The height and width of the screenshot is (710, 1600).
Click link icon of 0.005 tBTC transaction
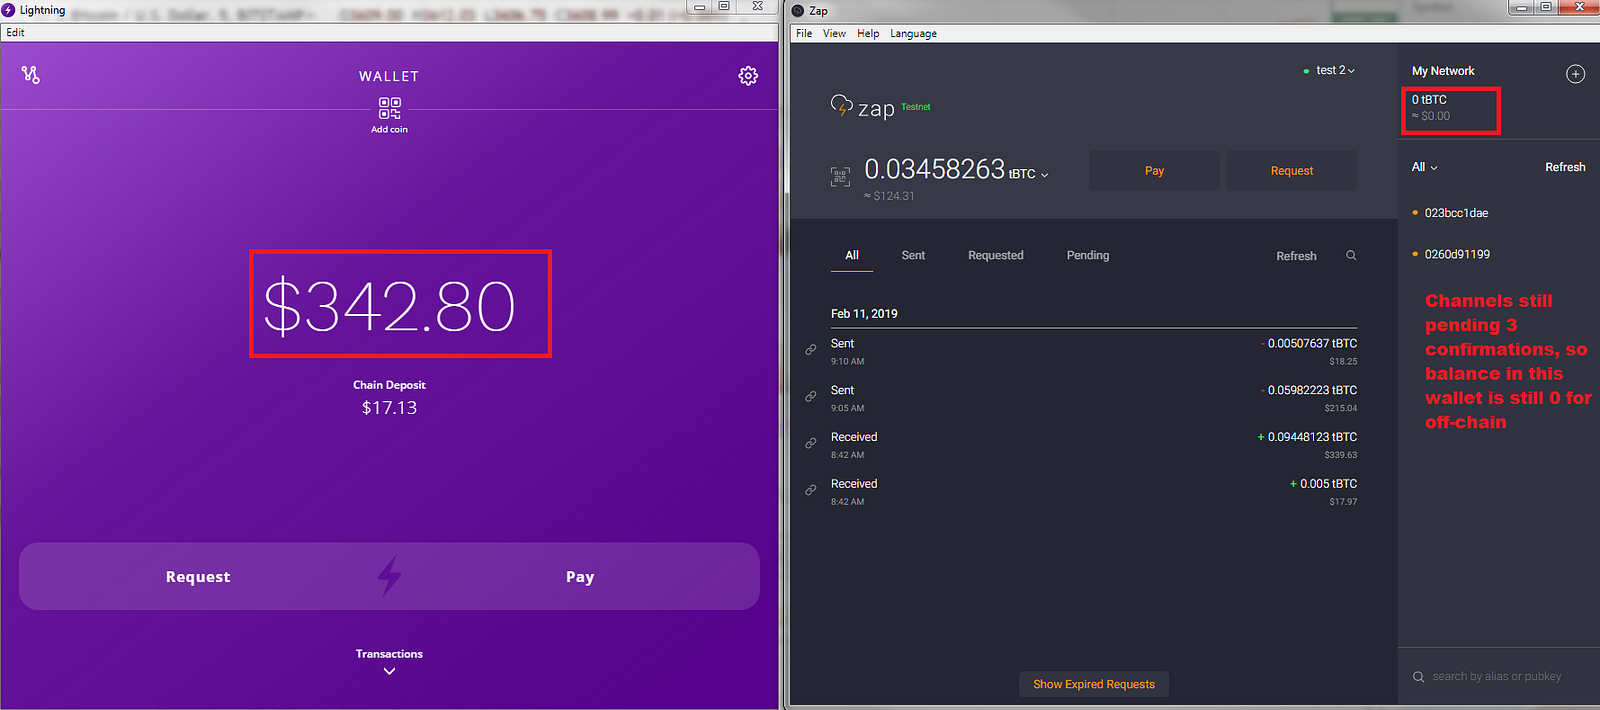point(811,490)
